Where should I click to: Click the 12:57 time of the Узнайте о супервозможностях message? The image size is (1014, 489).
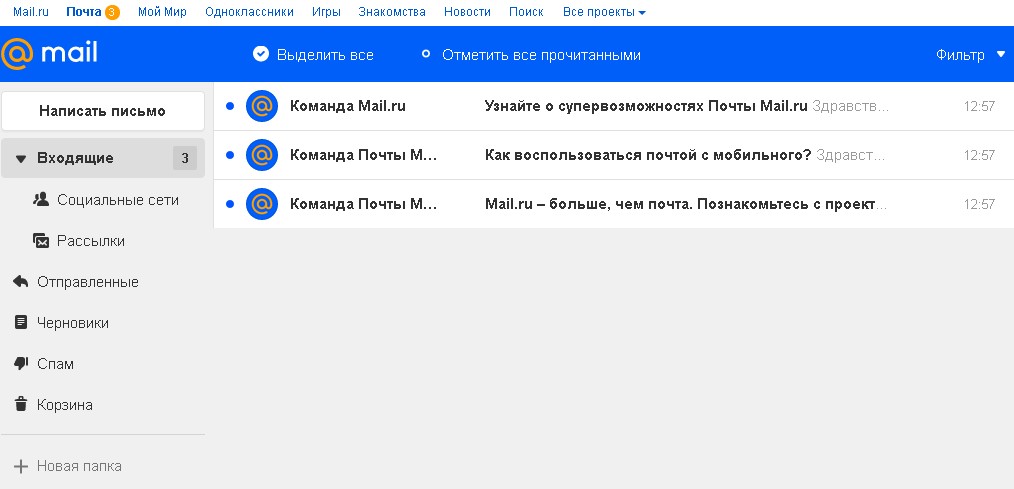pyautogui.click(x=979, y=106)
